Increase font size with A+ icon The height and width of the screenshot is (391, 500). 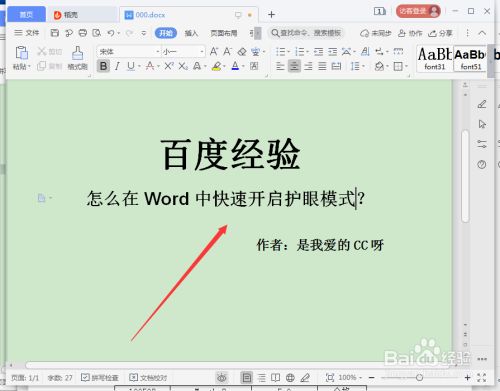coord(214,51)
